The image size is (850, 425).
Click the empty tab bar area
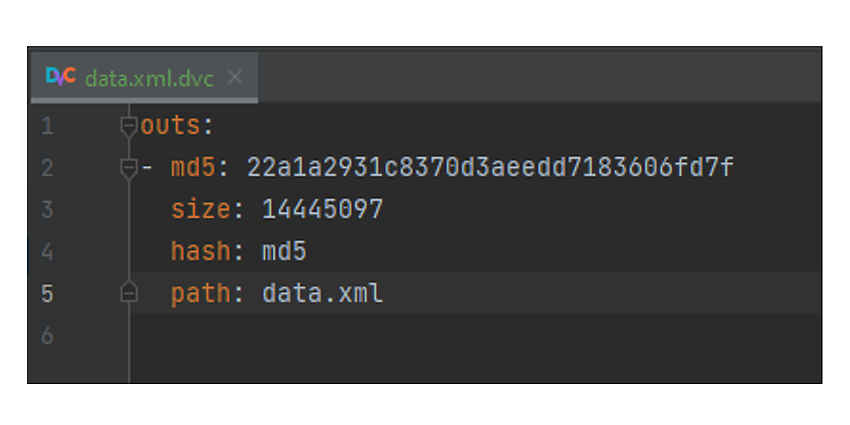539,76
